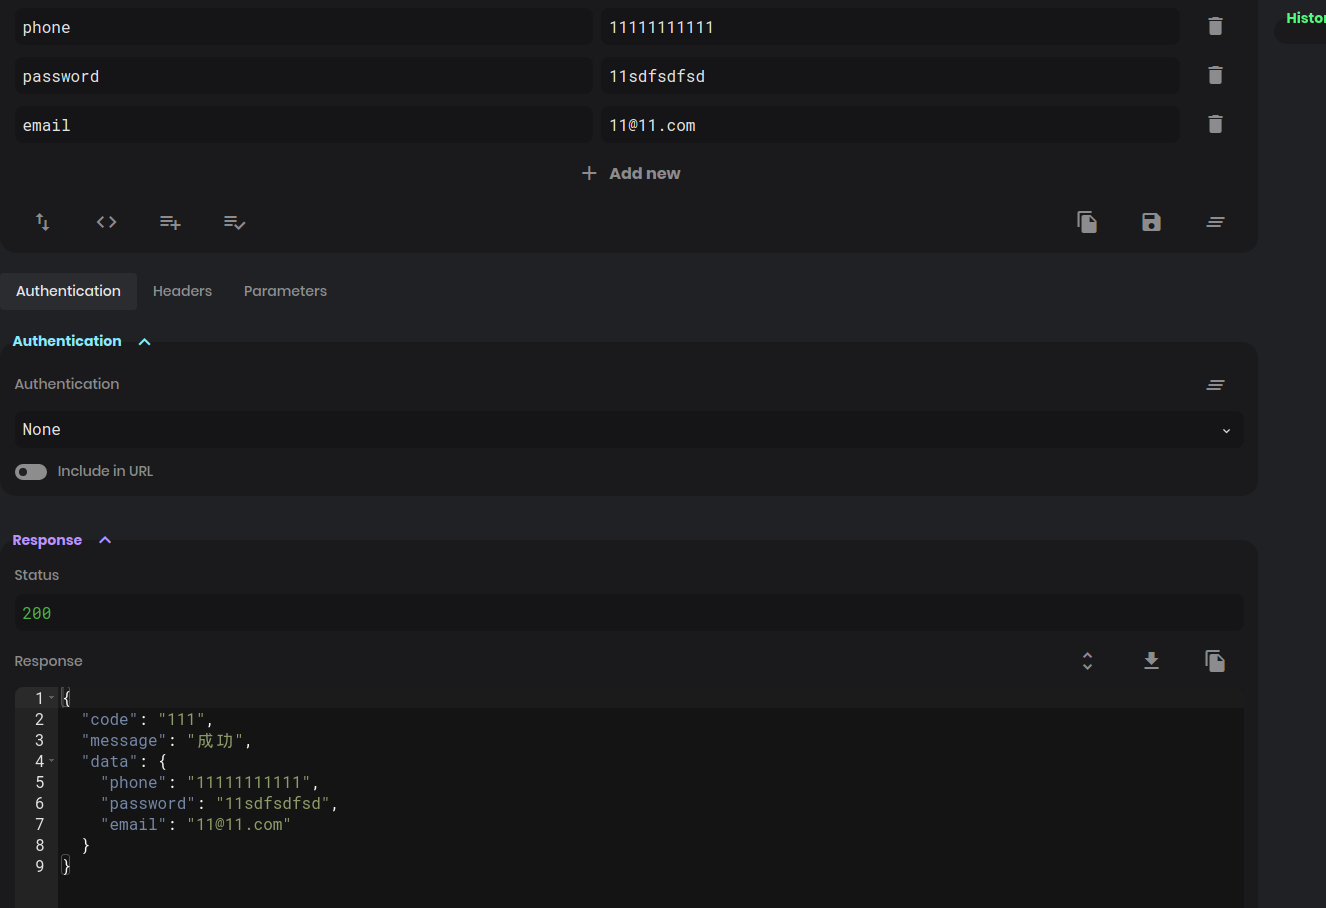Copy the request body contents
The width and height of the screenshot is (1326, 908).
[1087, 222]
